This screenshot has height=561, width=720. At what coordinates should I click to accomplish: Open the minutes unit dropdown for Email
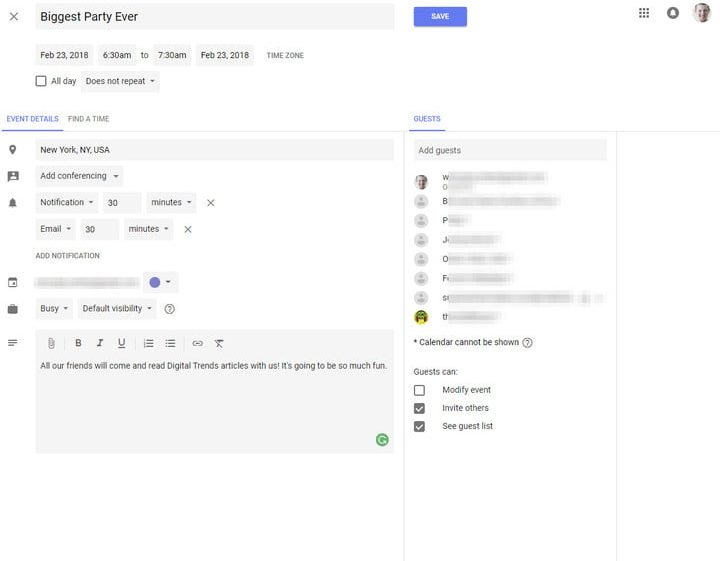pos(148,229)
